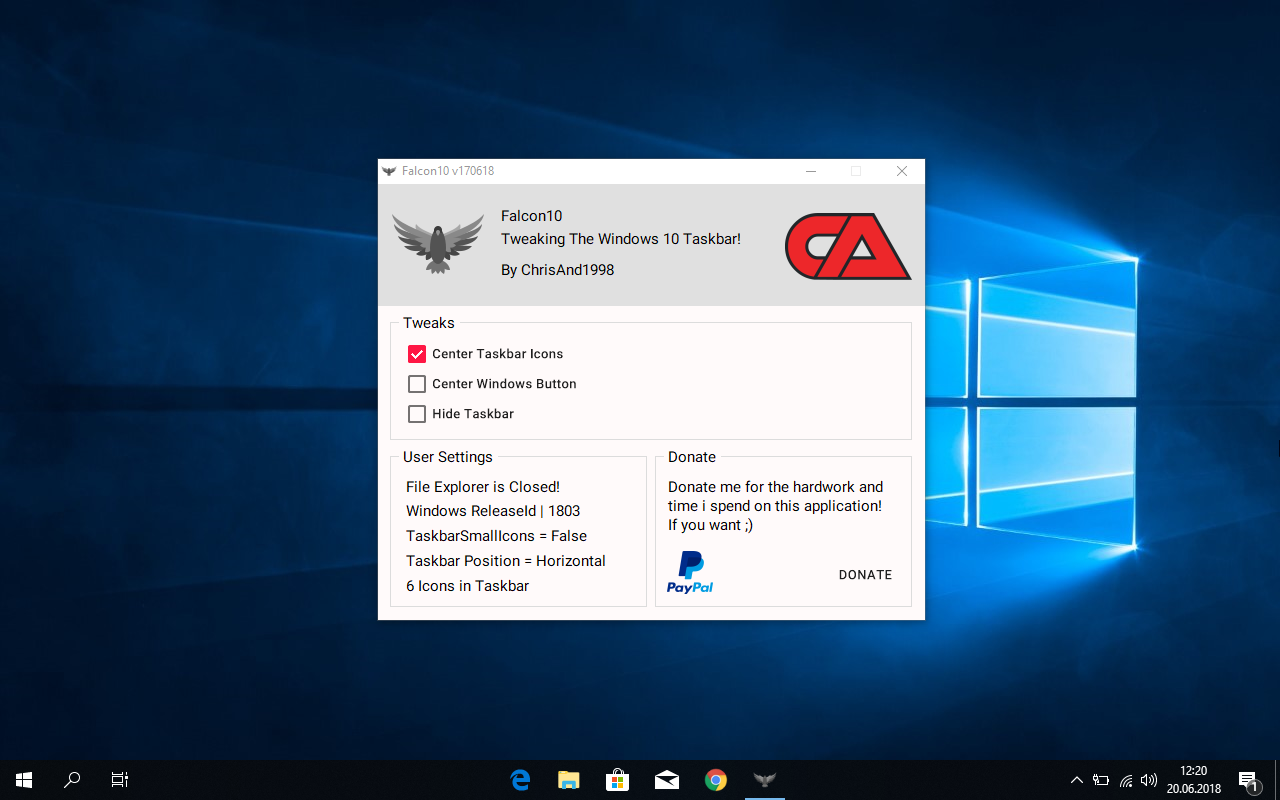The height and width of the screenshot is (800, 1280).
Task: Click 'Tweaking The Windows 10 Taskbar!' text
Action: click(x=621, y=239)
